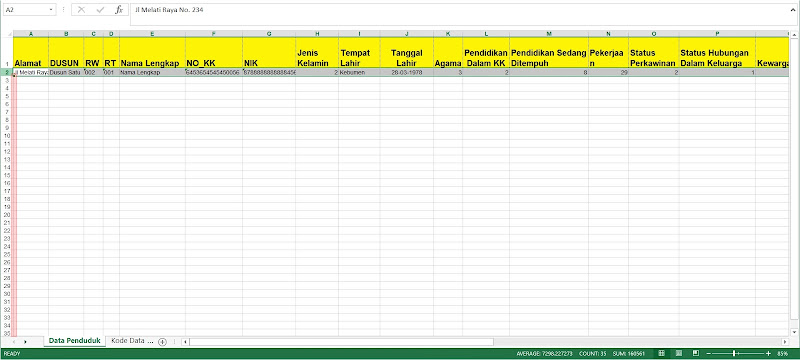The width and height of the screenshot is (800, 360).
Task: Select the DUSUN header cell
Action: point(66,53)
